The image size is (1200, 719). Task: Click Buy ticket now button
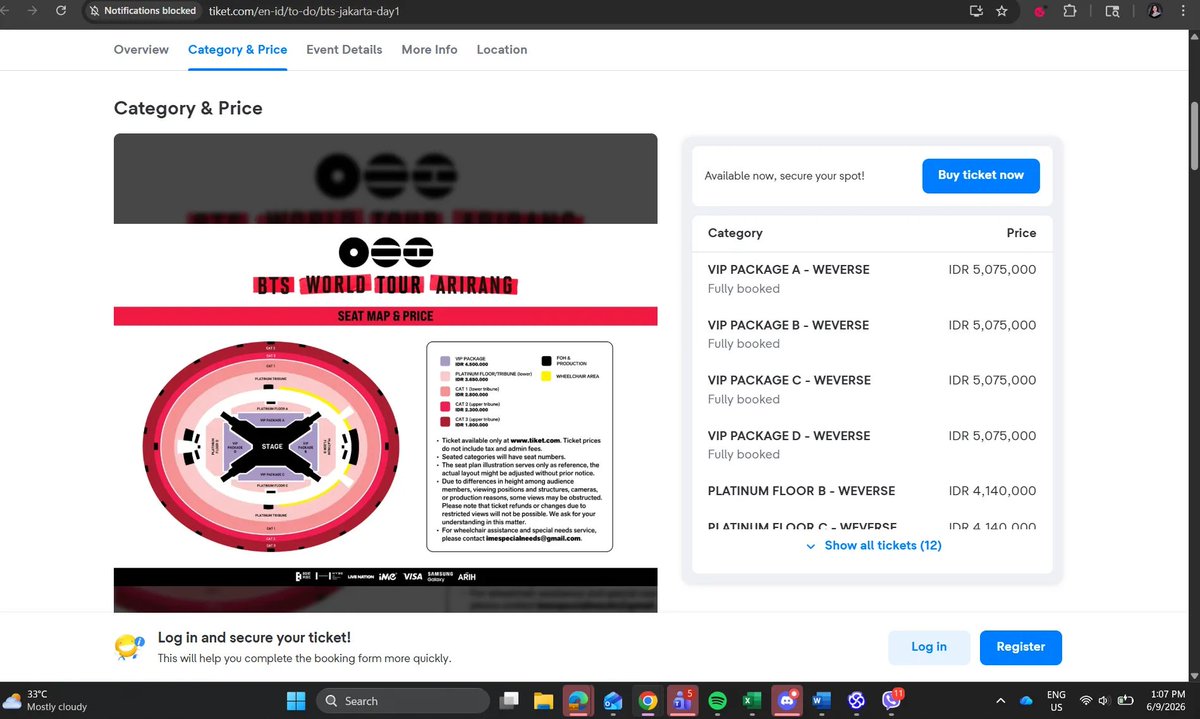click(x=980, y=175)
